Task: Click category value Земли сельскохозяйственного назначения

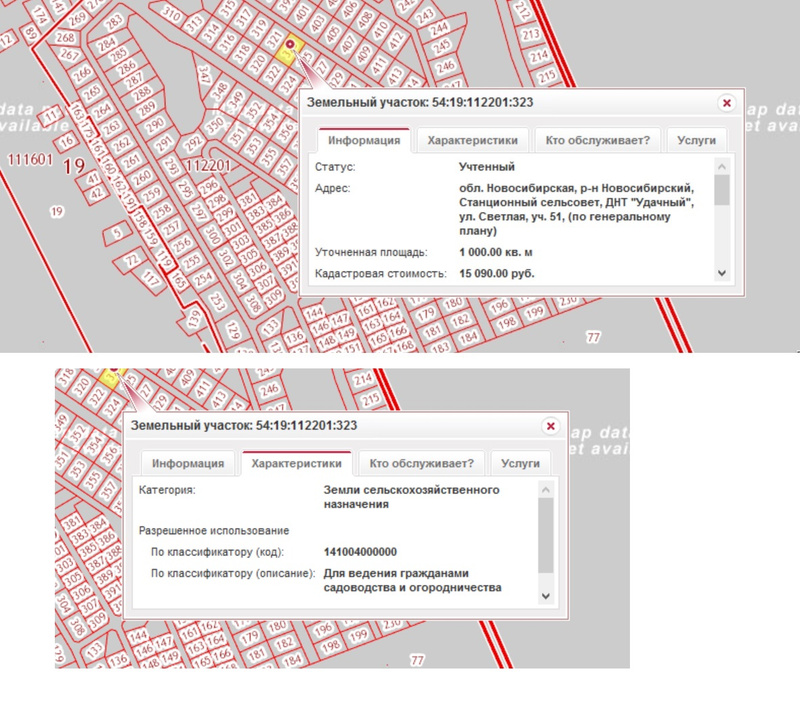Action: [x=411, y=497]
